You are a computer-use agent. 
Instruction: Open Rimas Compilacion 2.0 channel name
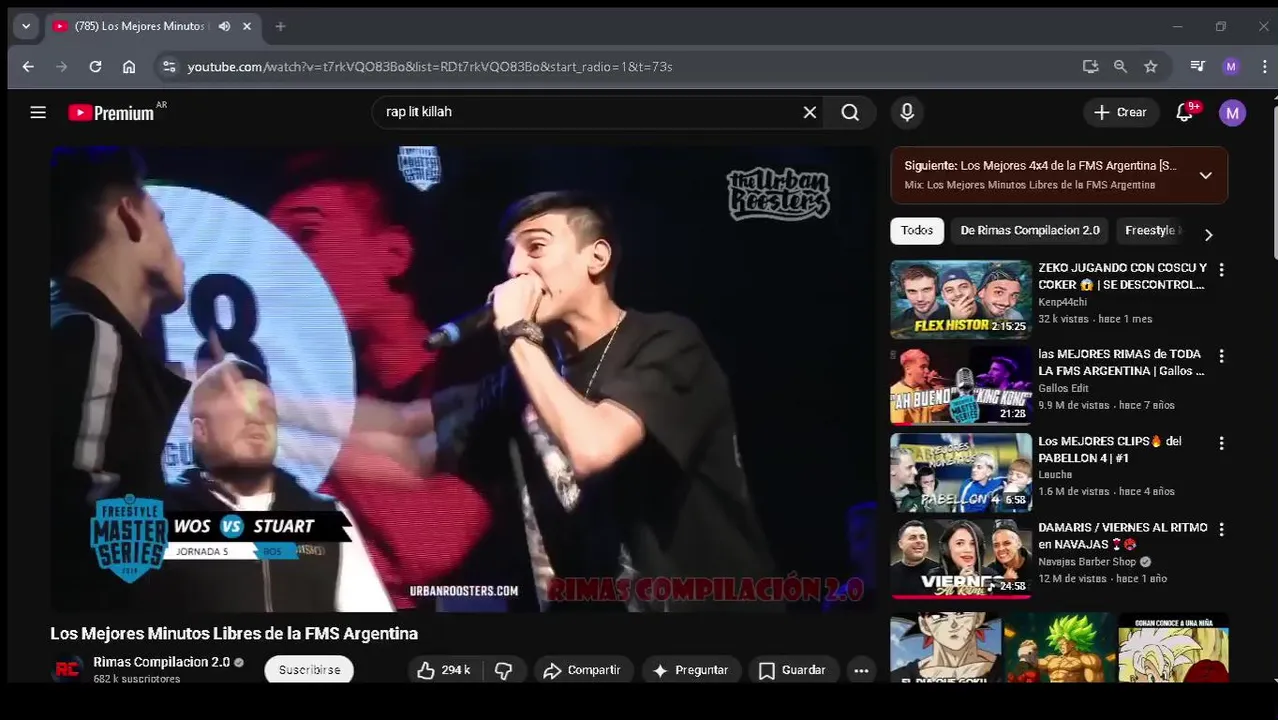[x=162, y=662]
